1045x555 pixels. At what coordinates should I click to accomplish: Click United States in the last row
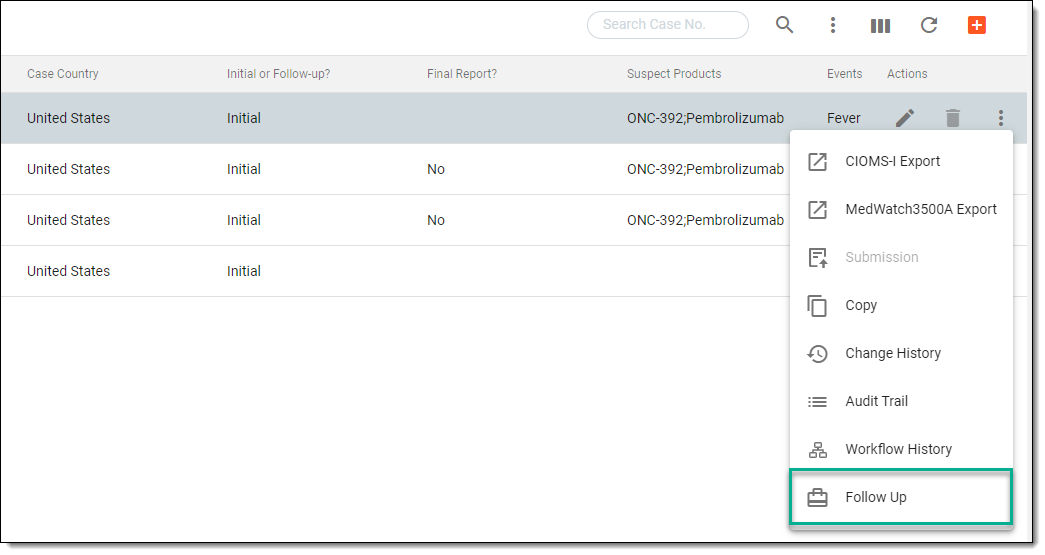(x=69, y=271)
